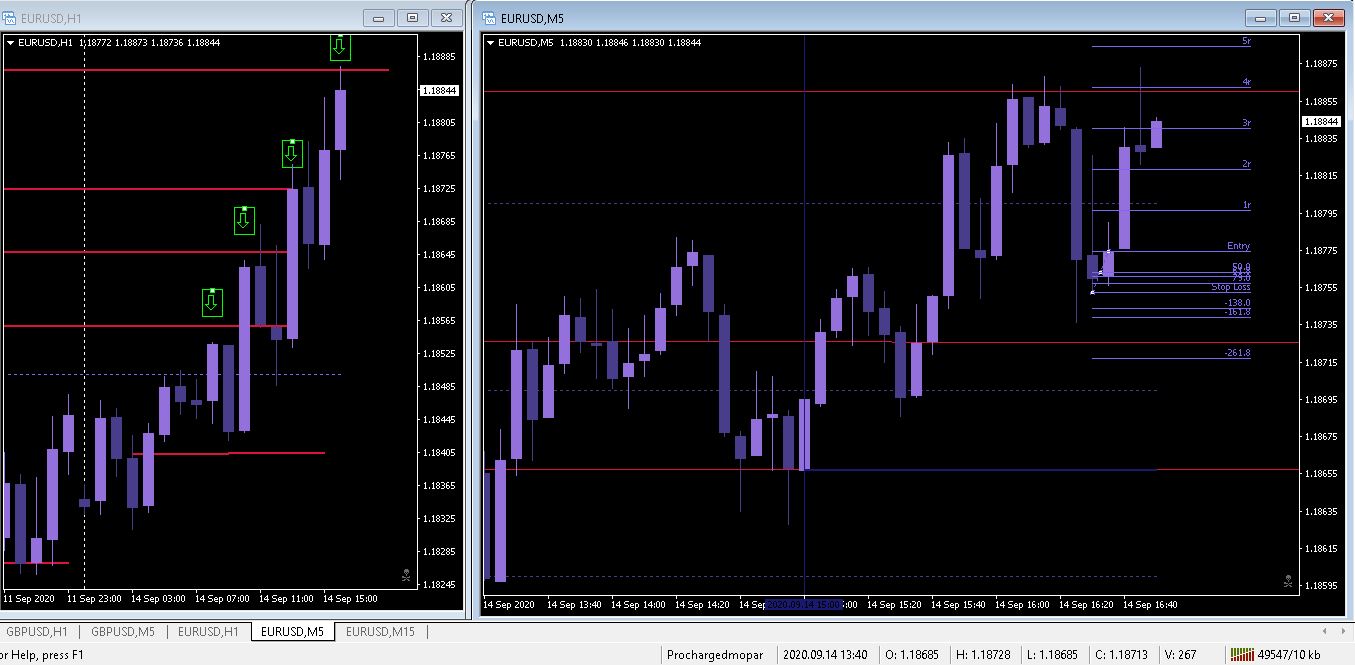This screenshot has width=1355, height=665.
Task: Close the EURUSD,H1 chart window
Action: (445, 17)
